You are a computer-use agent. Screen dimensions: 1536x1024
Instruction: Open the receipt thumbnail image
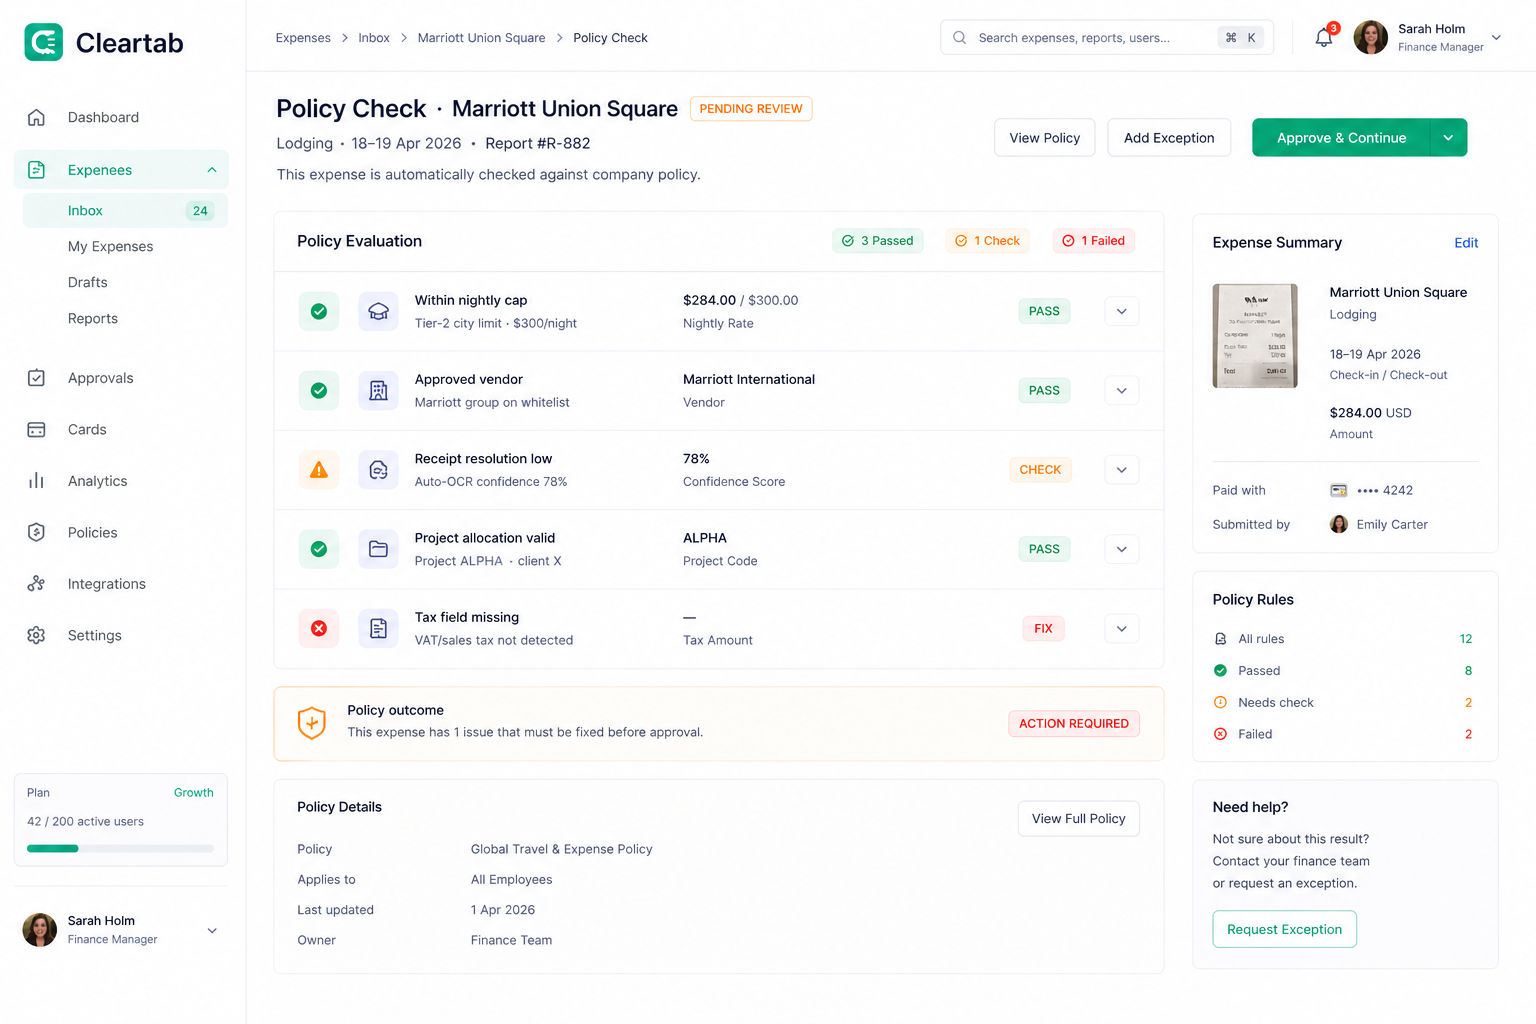1255,336
